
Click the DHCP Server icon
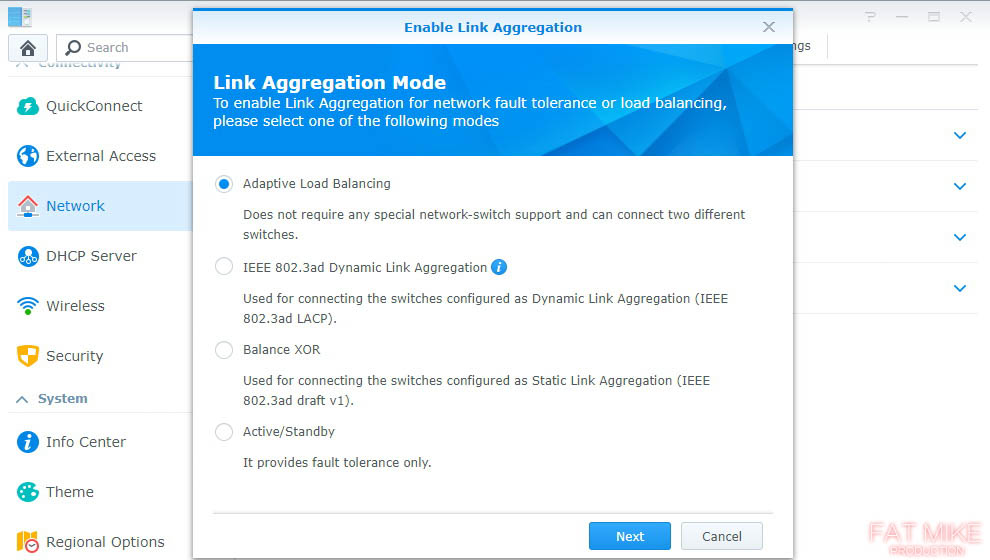28,256
